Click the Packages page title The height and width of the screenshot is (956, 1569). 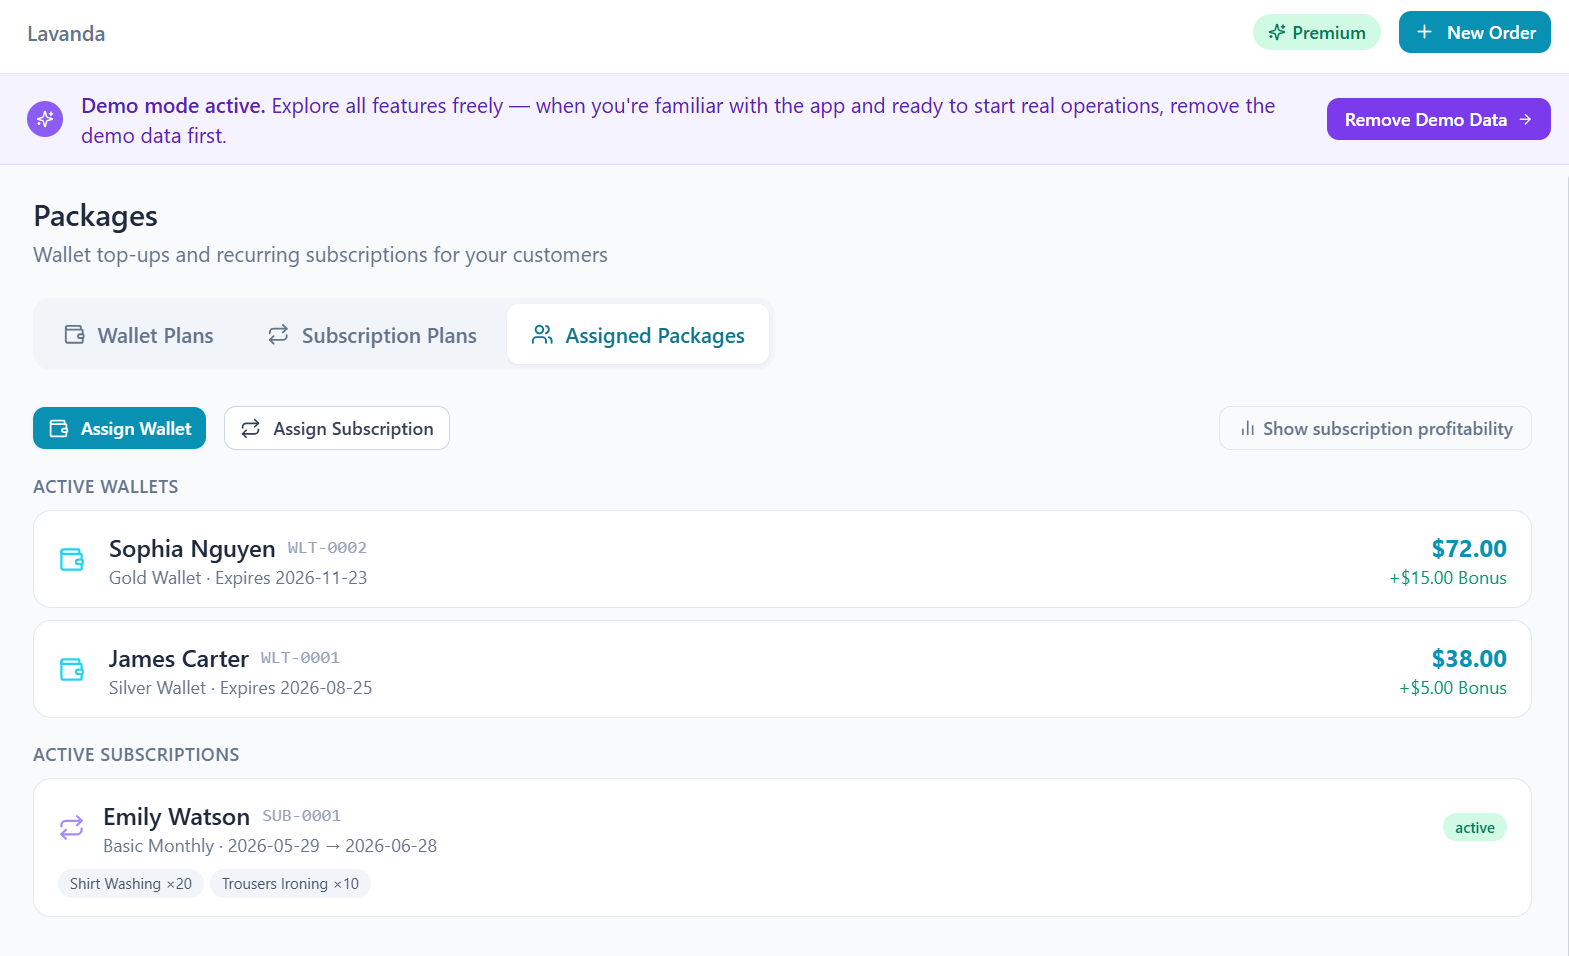(x=96, y=216)
